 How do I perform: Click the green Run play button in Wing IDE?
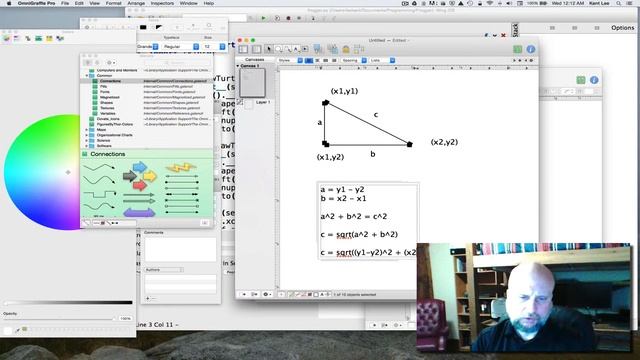coord(263,18)
